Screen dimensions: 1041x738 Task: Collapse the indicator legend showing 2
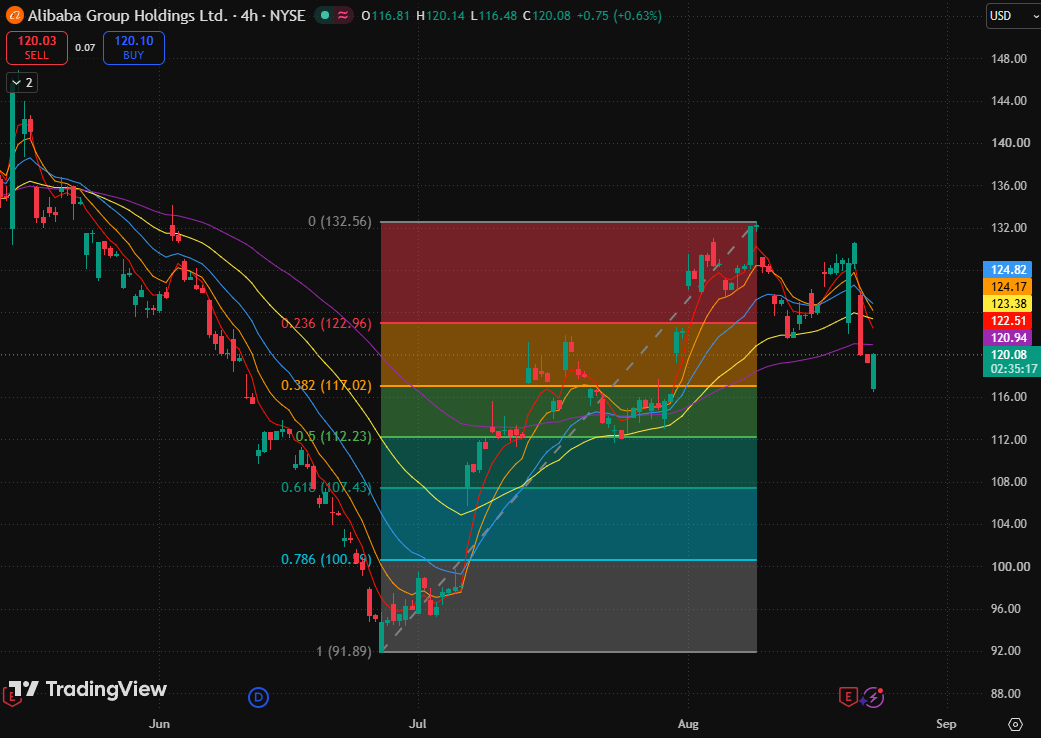(22, 83)
